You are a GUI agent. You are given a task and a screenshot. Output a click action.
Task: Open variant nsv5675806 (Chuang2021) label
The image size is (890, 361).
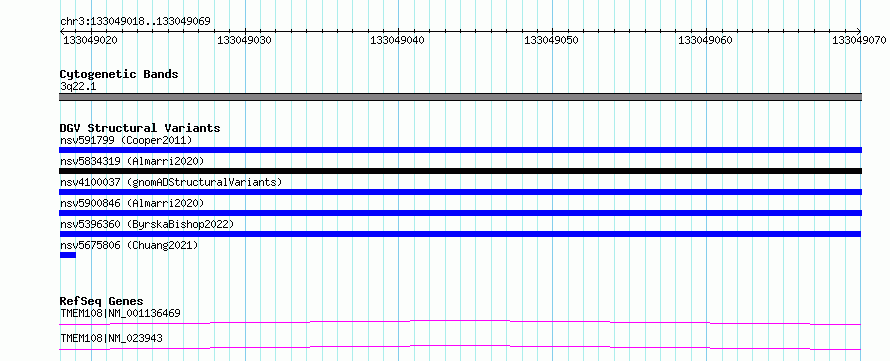(x=129, y=245)
